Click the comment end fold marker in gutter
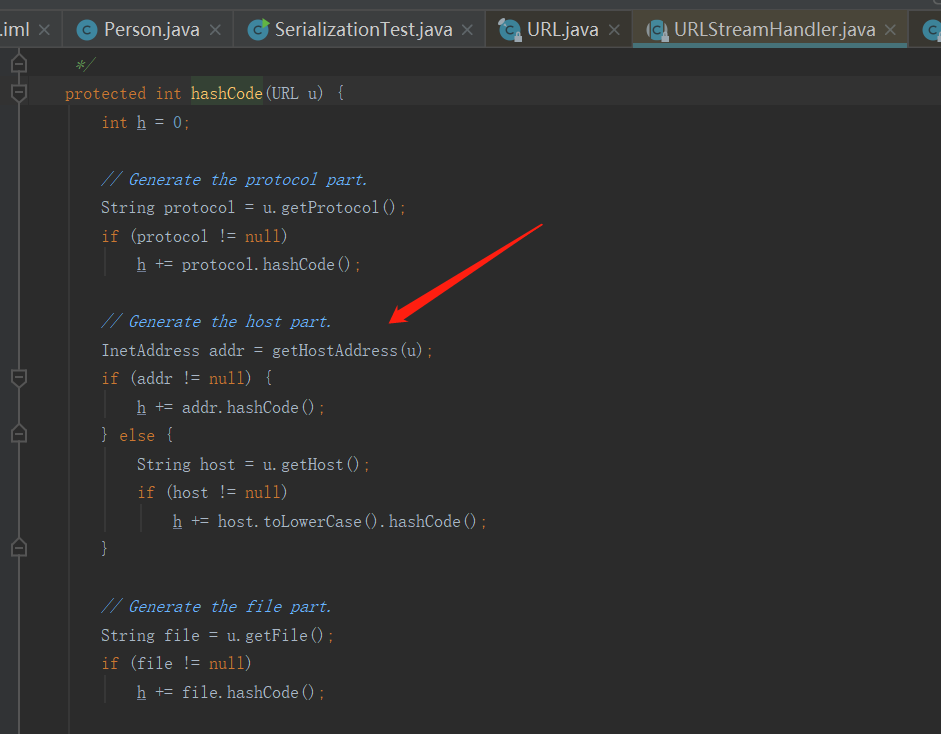 [18, 65]
